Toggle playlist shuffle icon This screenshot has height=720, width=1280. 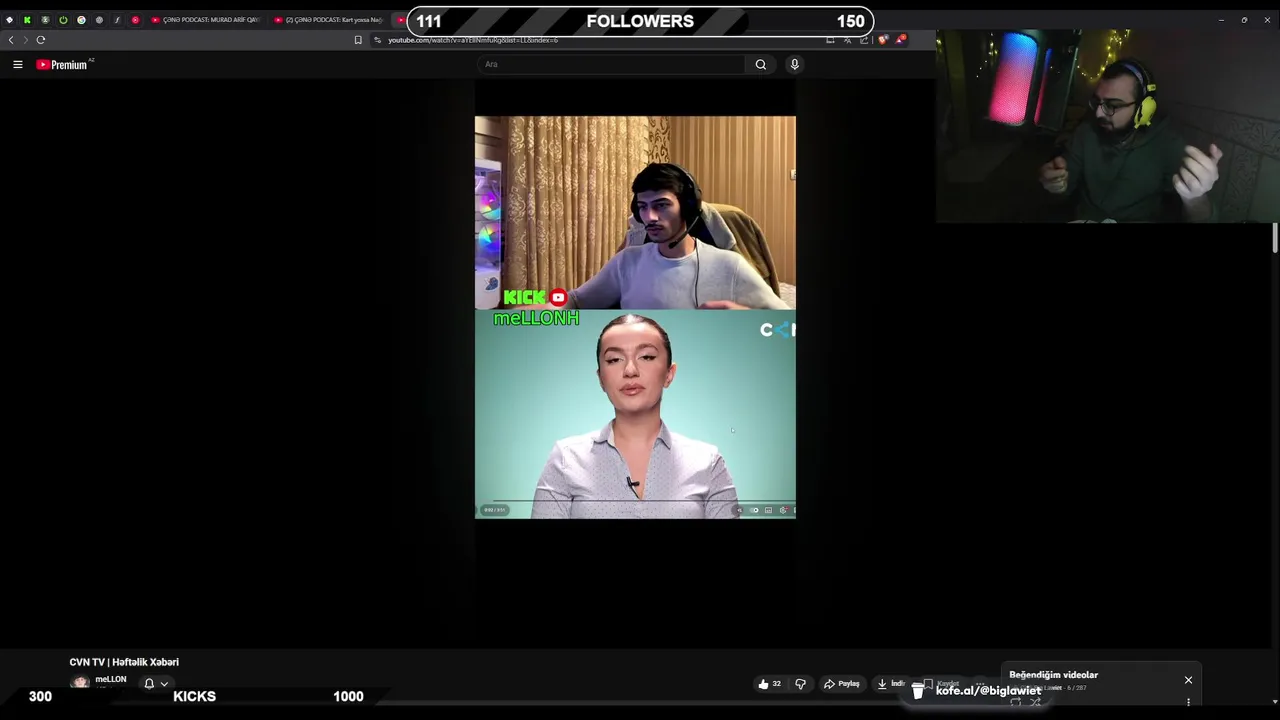point(1035,702)
